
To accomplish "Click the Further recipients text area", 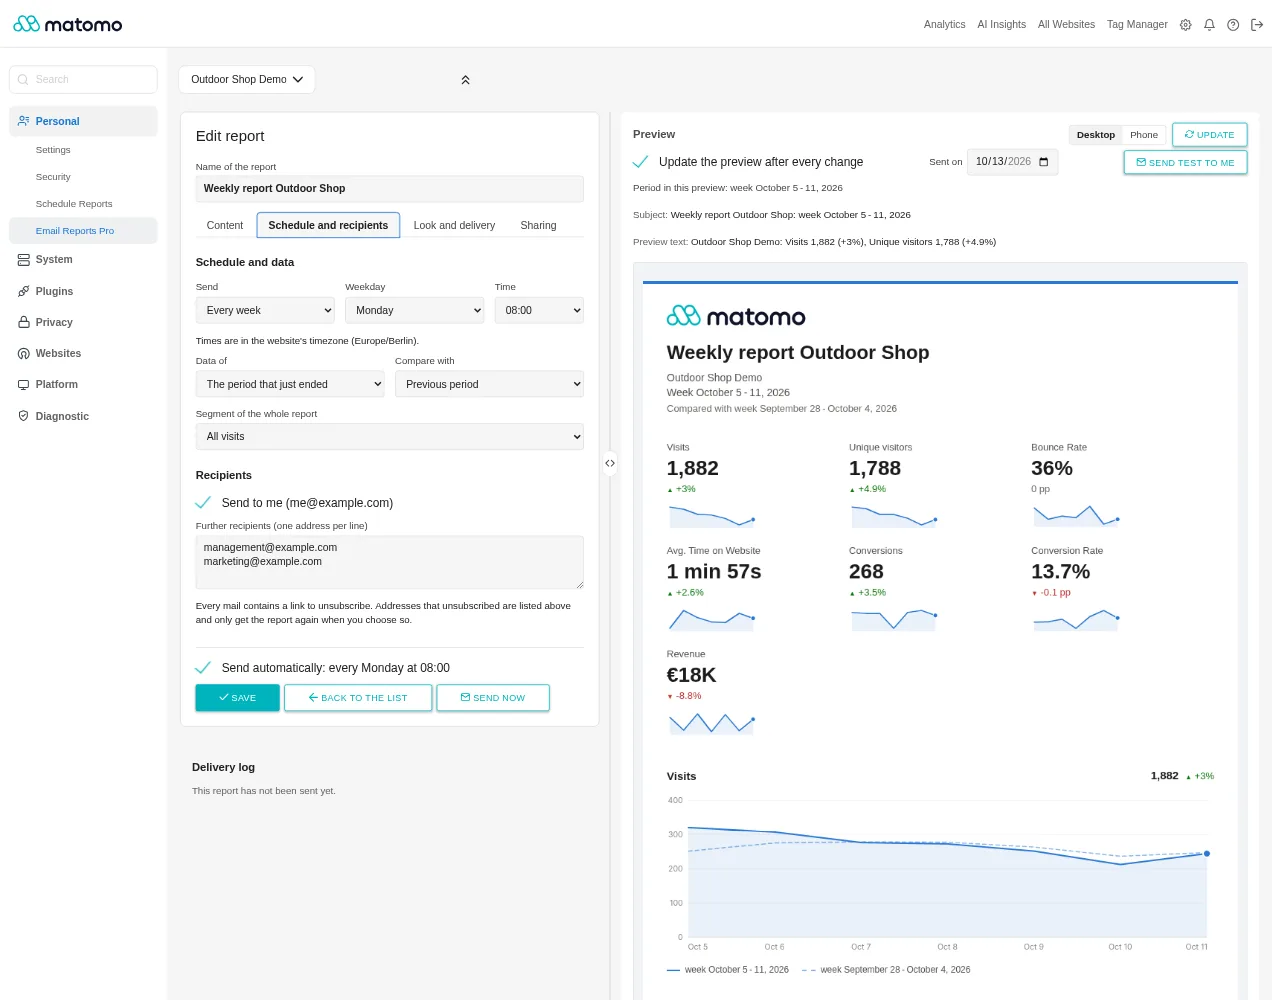I will [x=390, y=562].
